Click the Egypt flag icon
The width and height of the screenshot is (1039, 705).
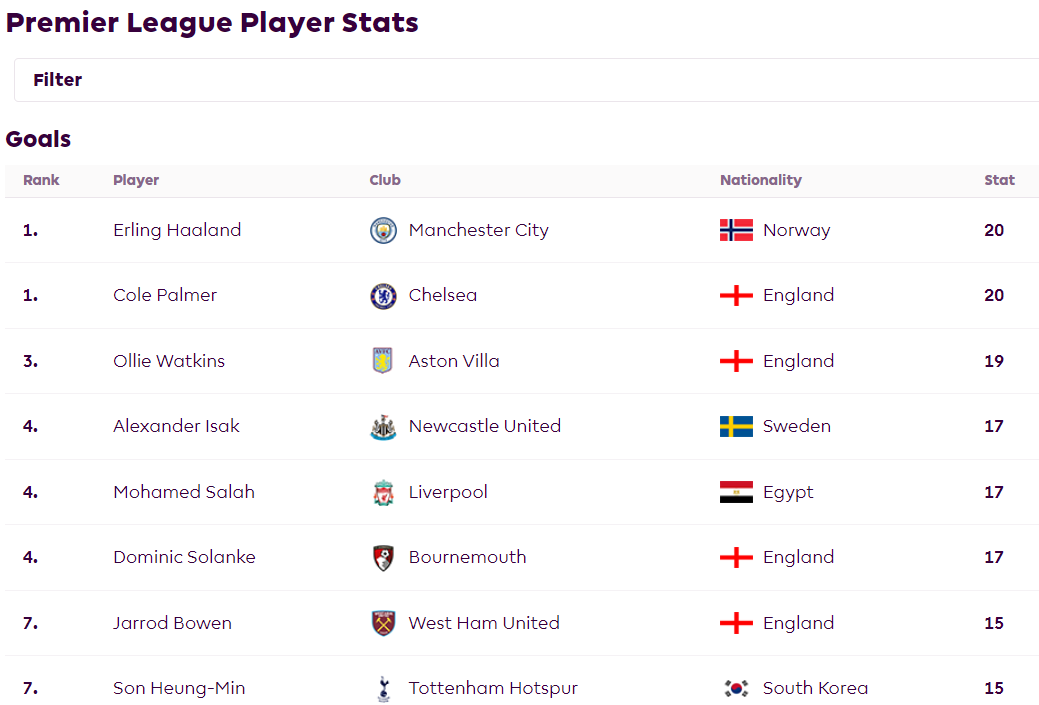736,492
